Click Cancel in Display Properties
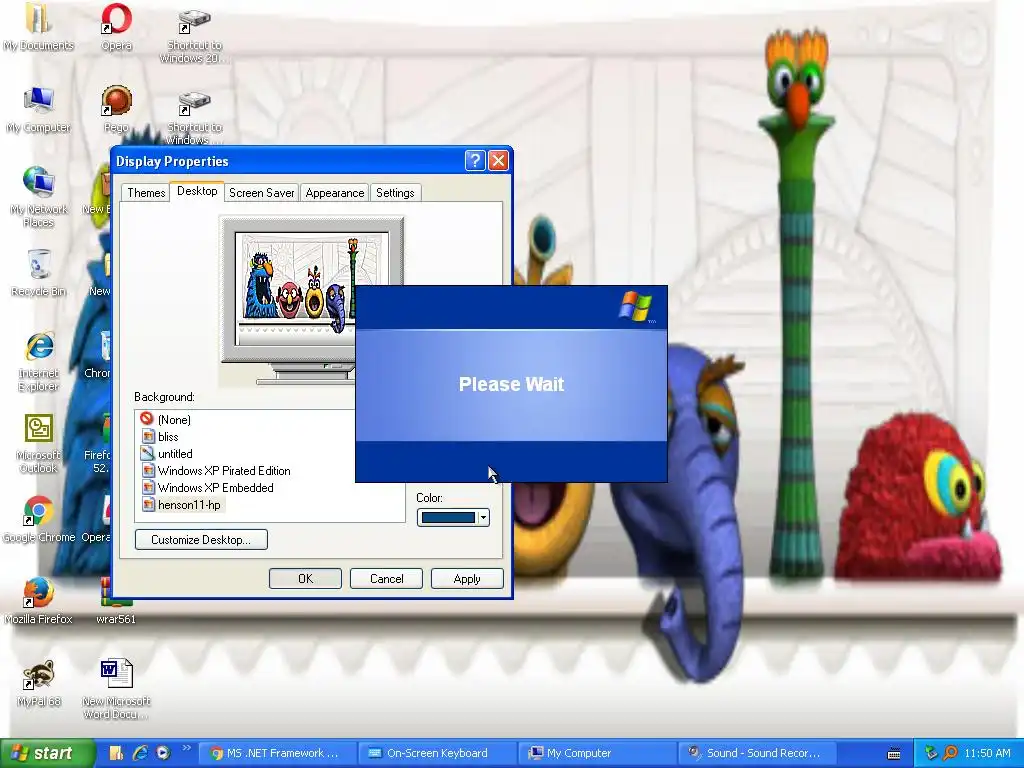Viewport: 1024px width, 768px height. [x=387, y=579]
